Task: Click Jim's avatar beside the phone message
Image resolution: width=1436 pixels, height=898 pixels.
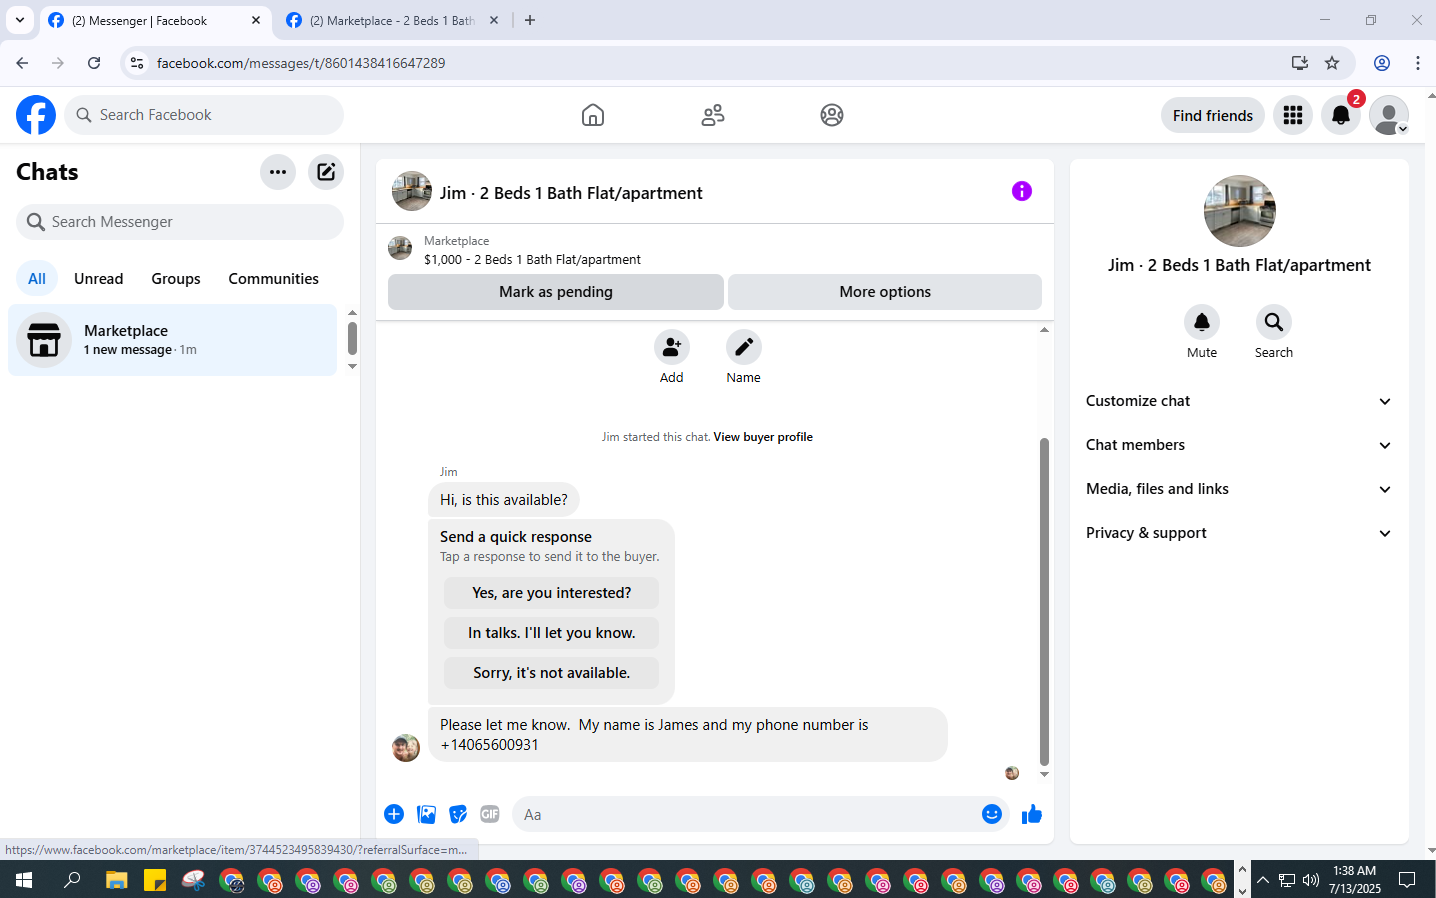Action: (x=406, y=748)
